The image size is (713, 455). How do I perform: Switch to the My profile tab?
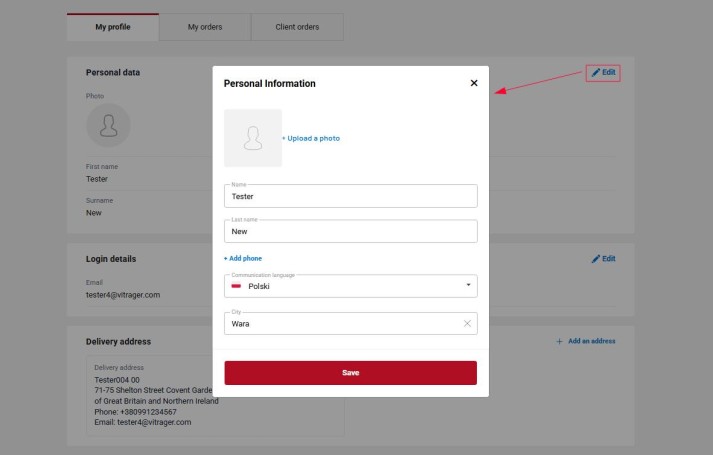coord(113,27)
